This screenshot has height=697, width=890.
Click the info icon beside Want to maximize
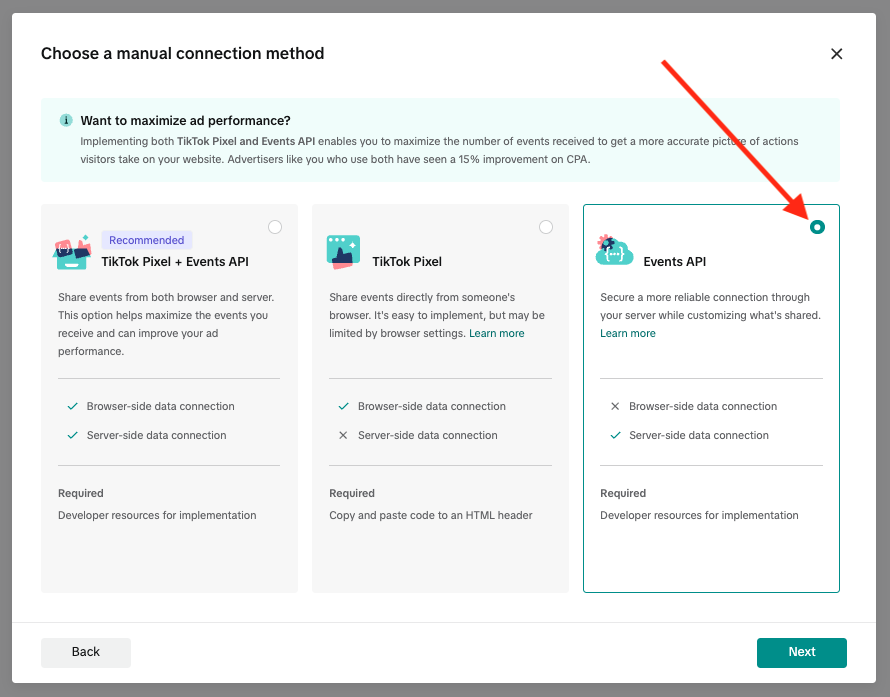click(66, 120)
